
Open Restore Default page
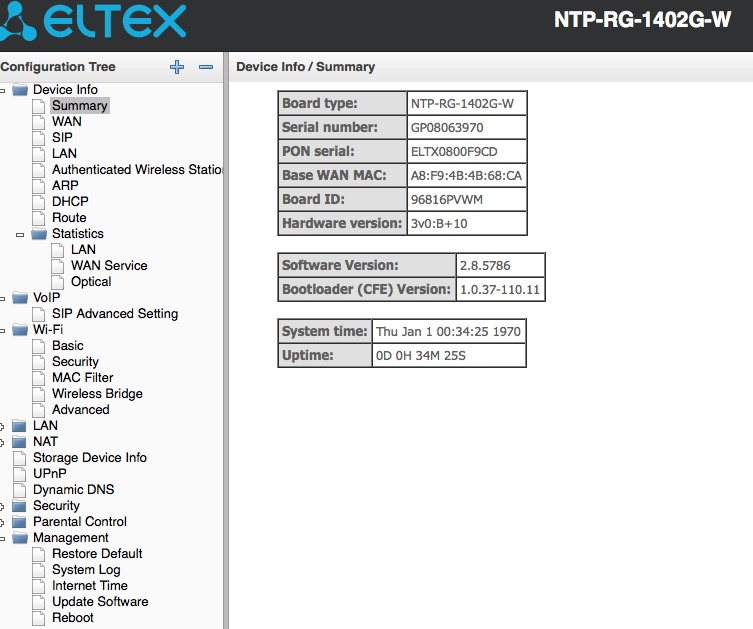tap(97, 554)
